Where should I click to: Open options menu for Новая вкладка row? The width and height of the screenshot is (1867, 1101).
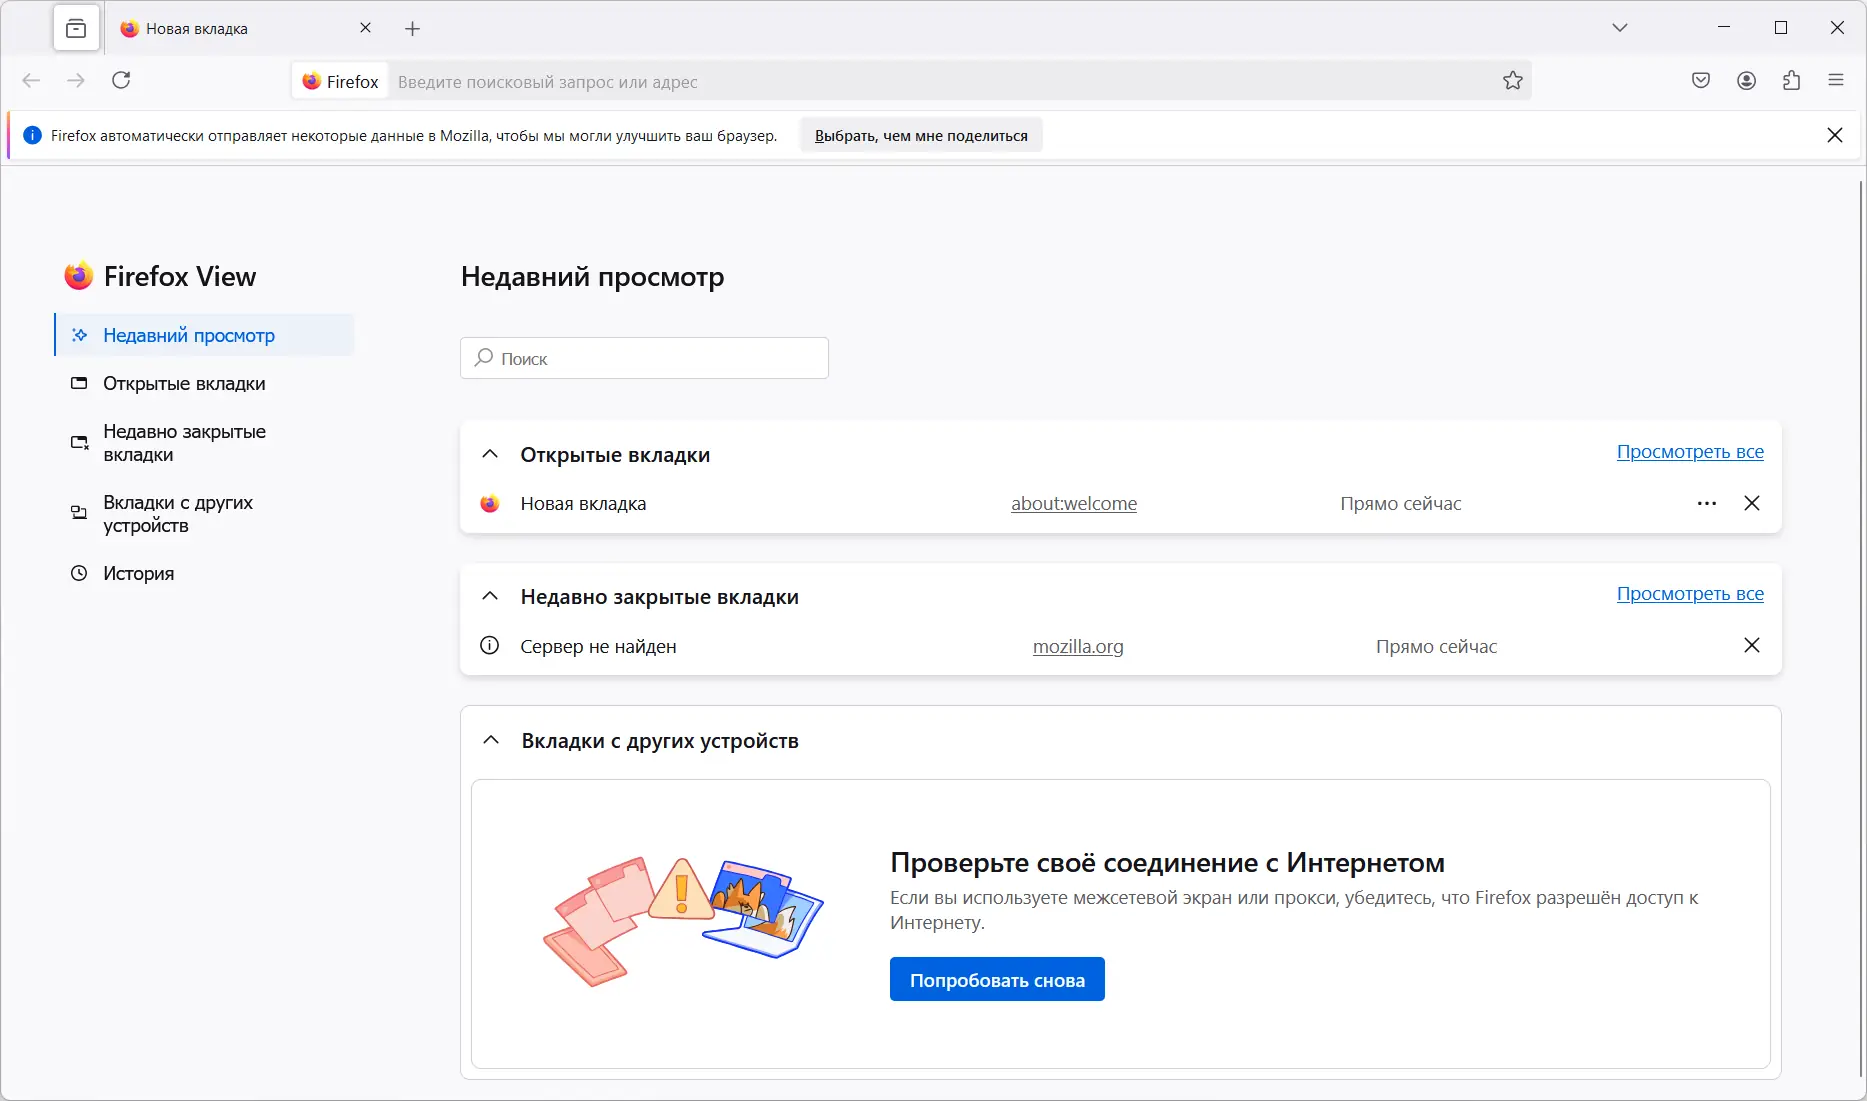[1705, 503]
